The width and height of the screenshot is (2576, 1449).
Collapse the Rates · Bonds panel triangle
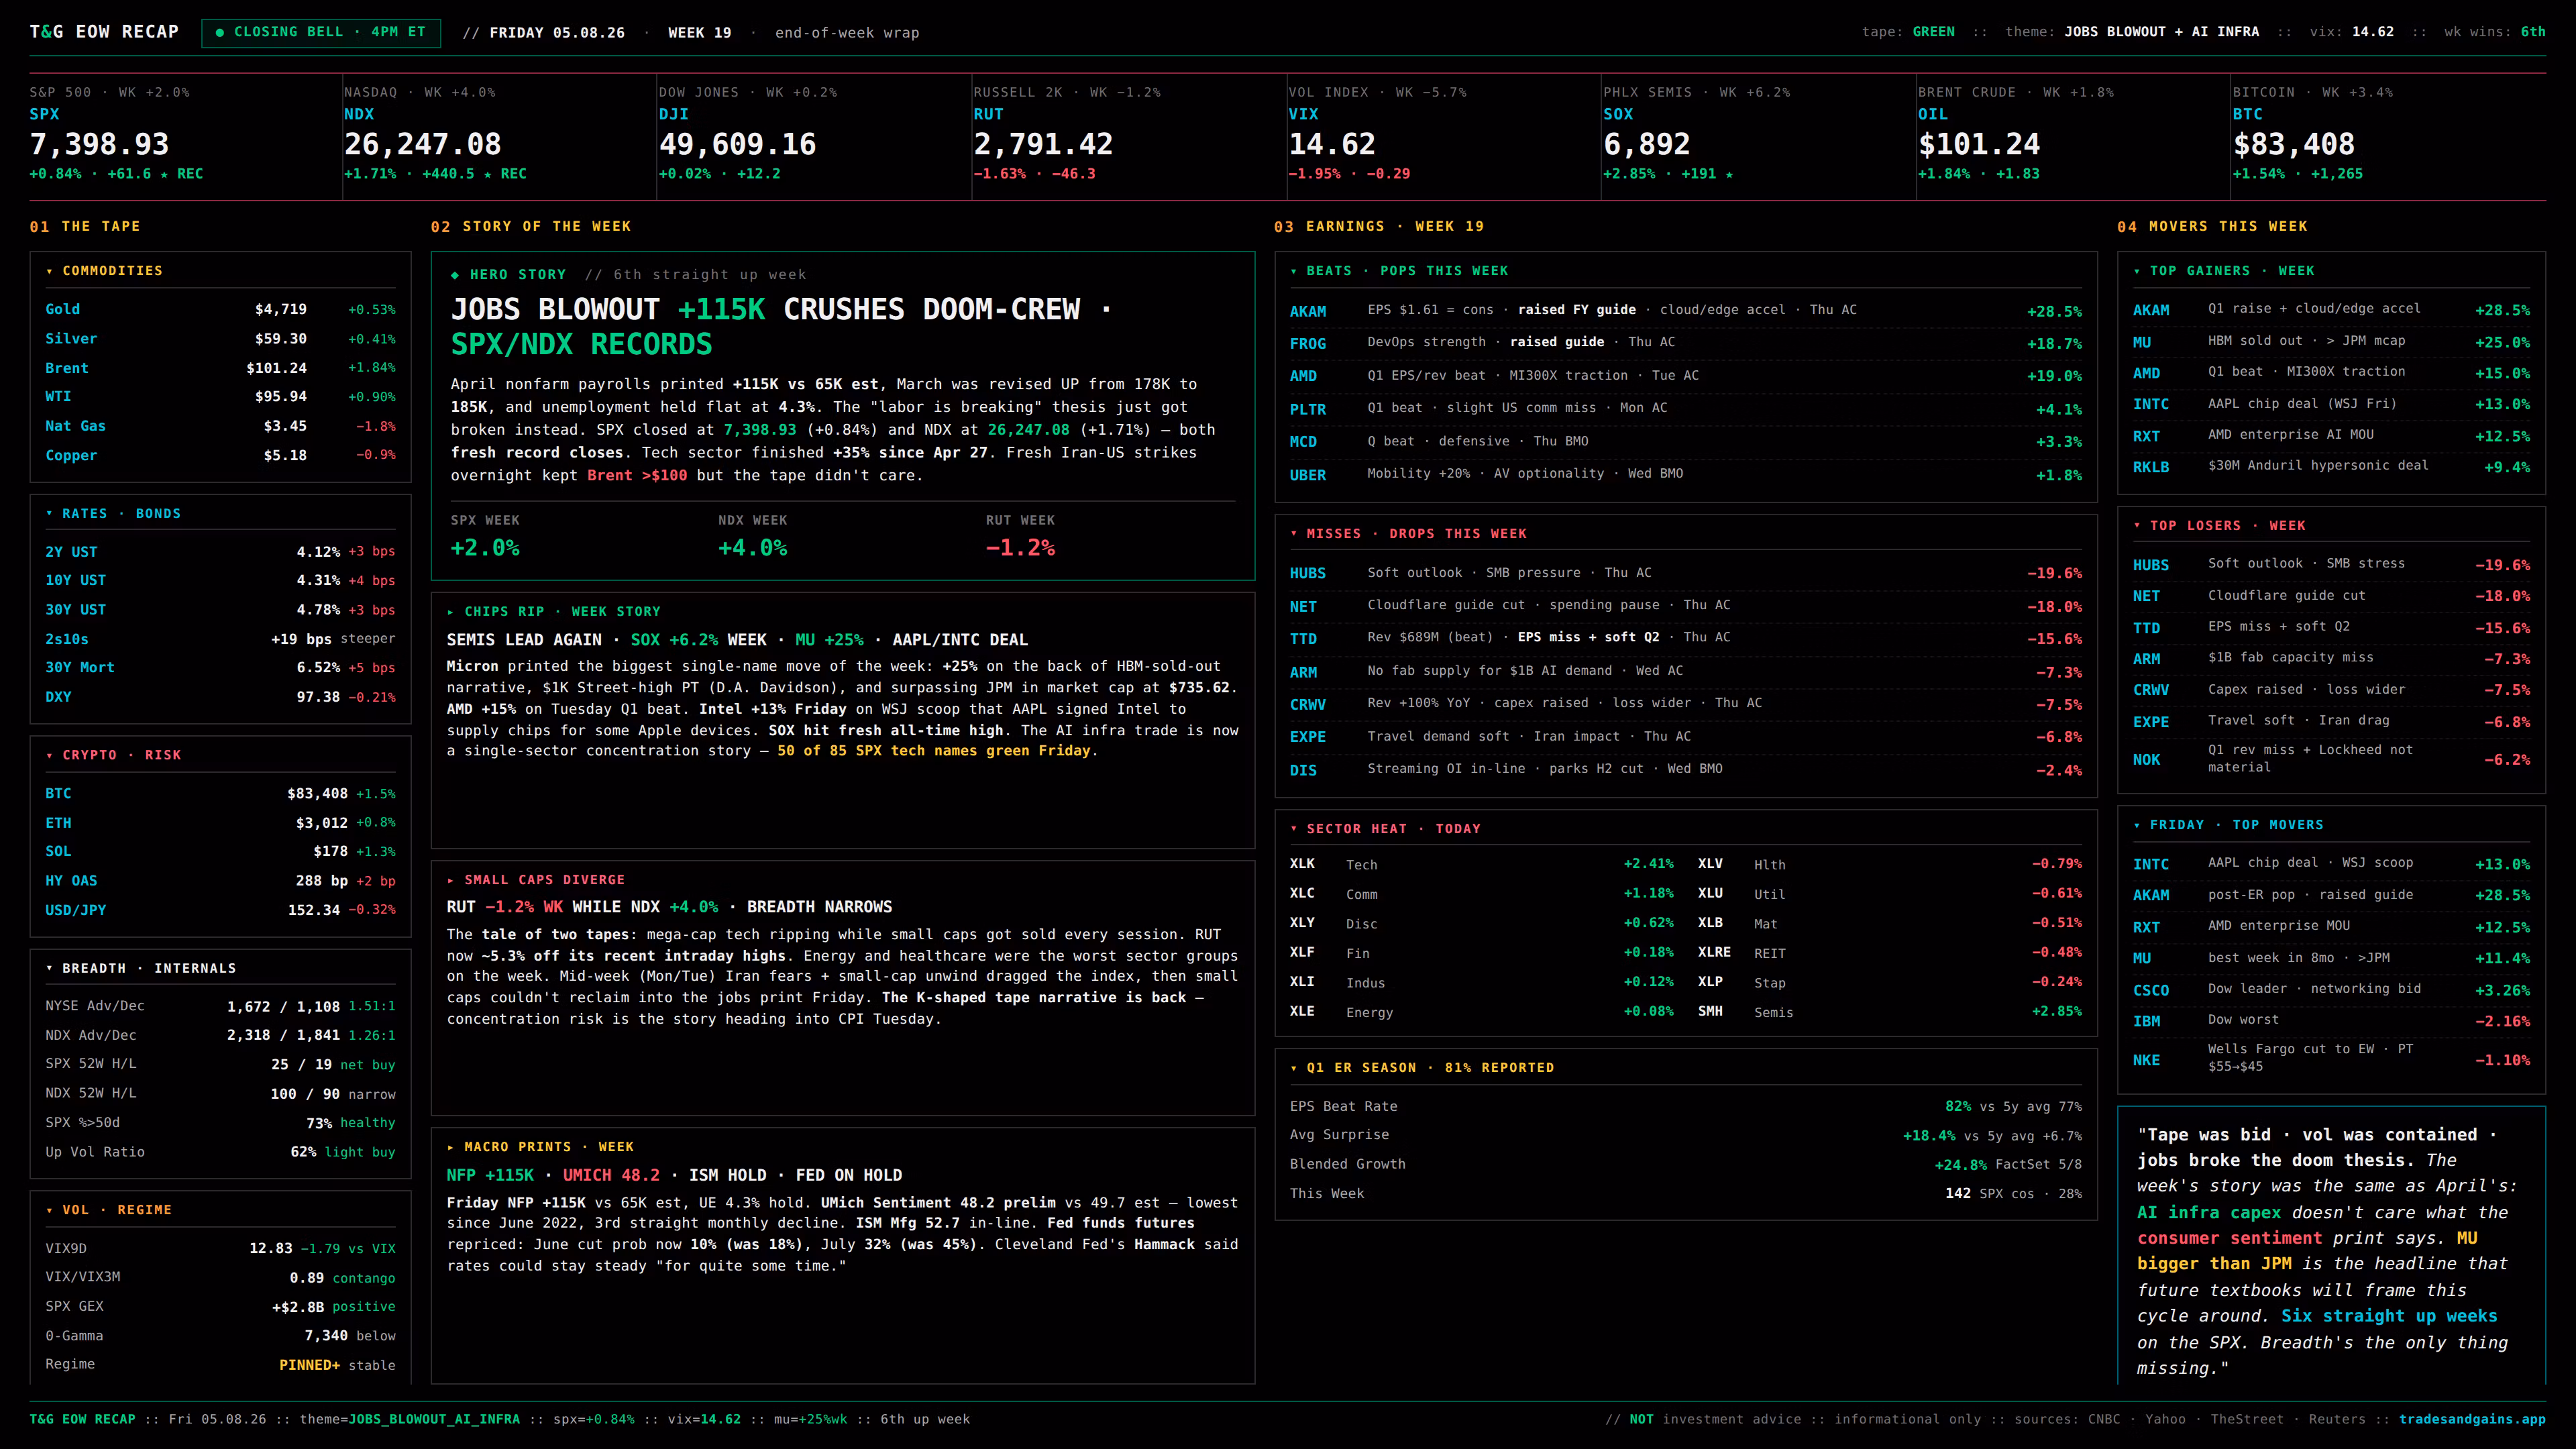tap(49, 514)
